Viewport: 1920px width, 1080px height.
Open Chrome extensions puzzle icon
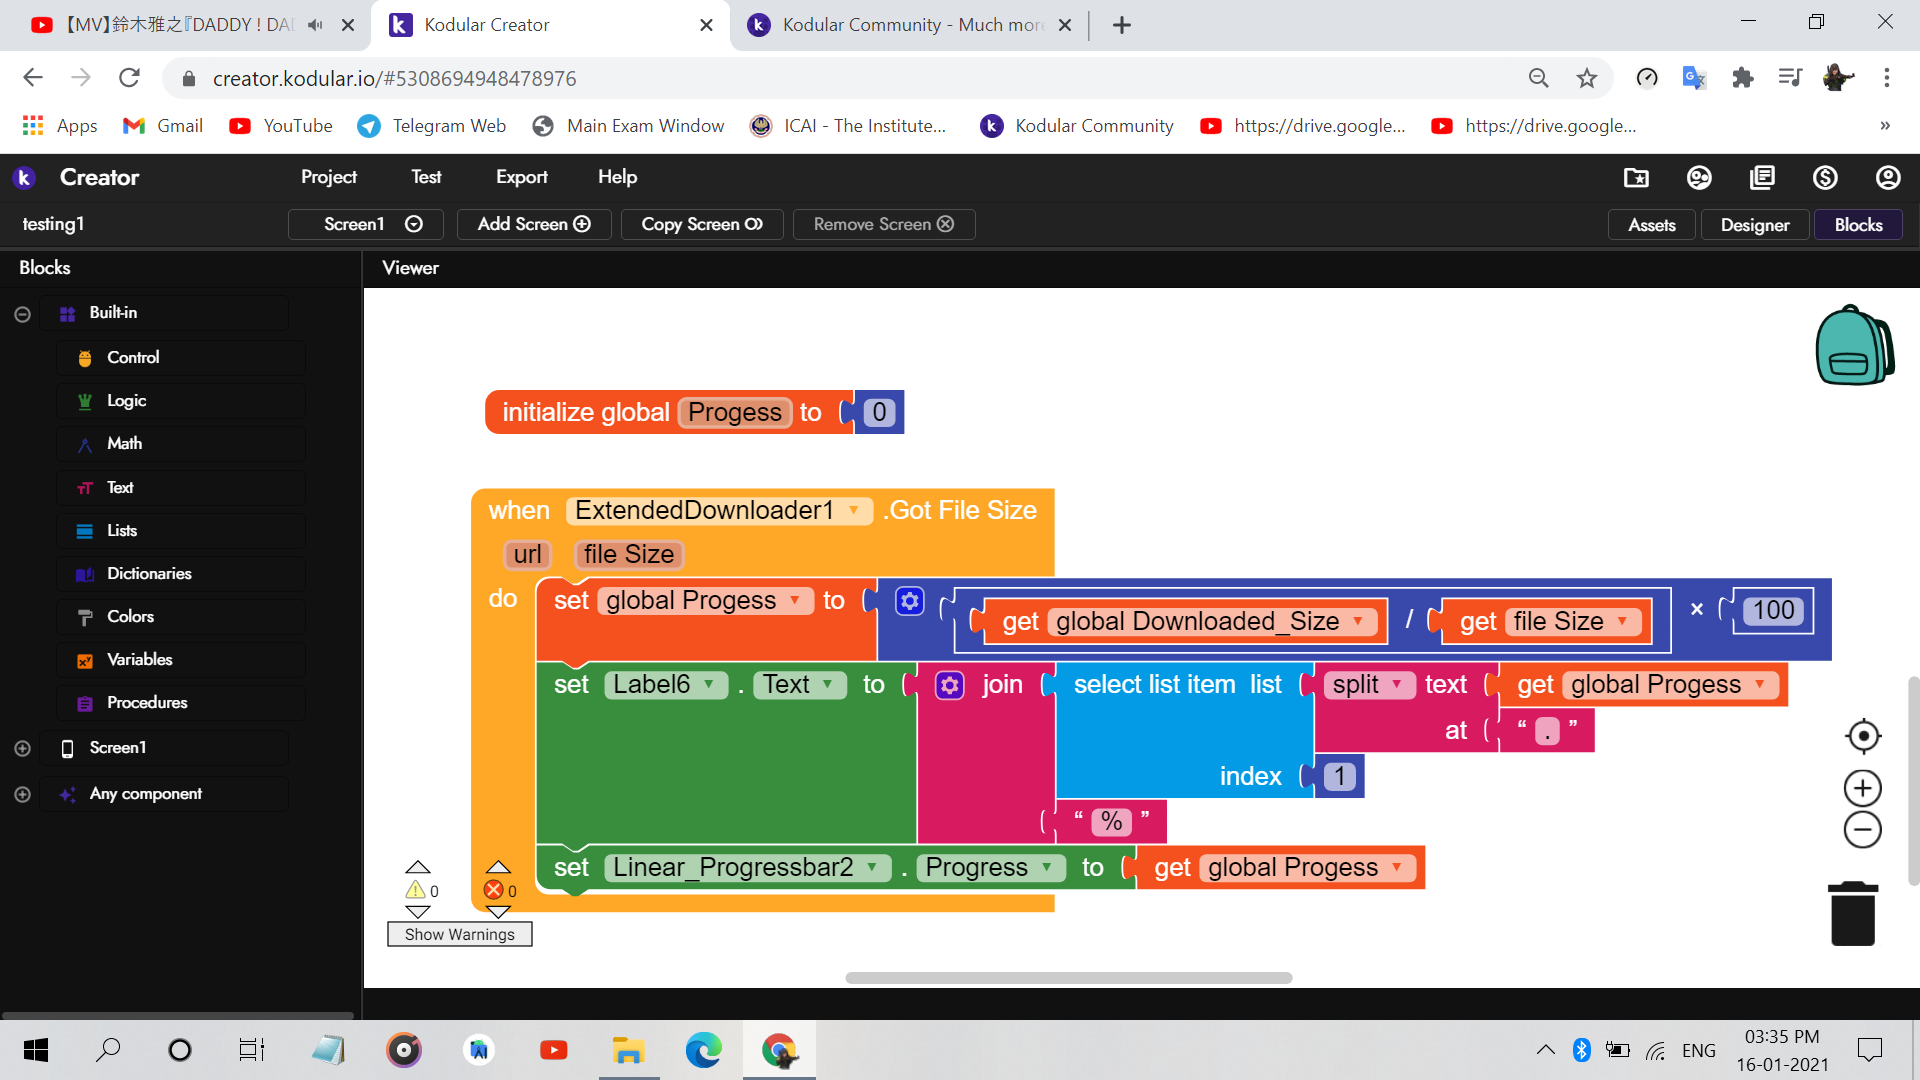coord(1742,78)
